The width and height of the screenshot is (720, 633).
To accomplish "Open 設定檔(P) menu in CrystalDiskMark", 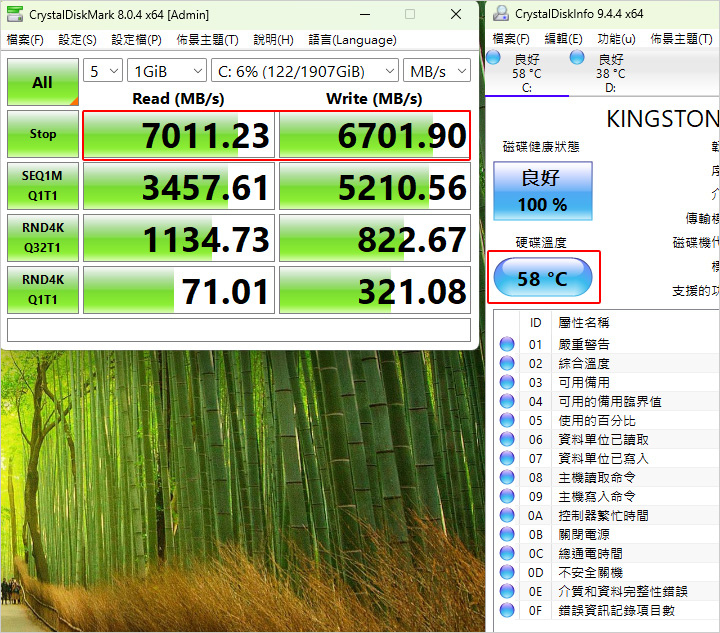I will tap(136, 40).
